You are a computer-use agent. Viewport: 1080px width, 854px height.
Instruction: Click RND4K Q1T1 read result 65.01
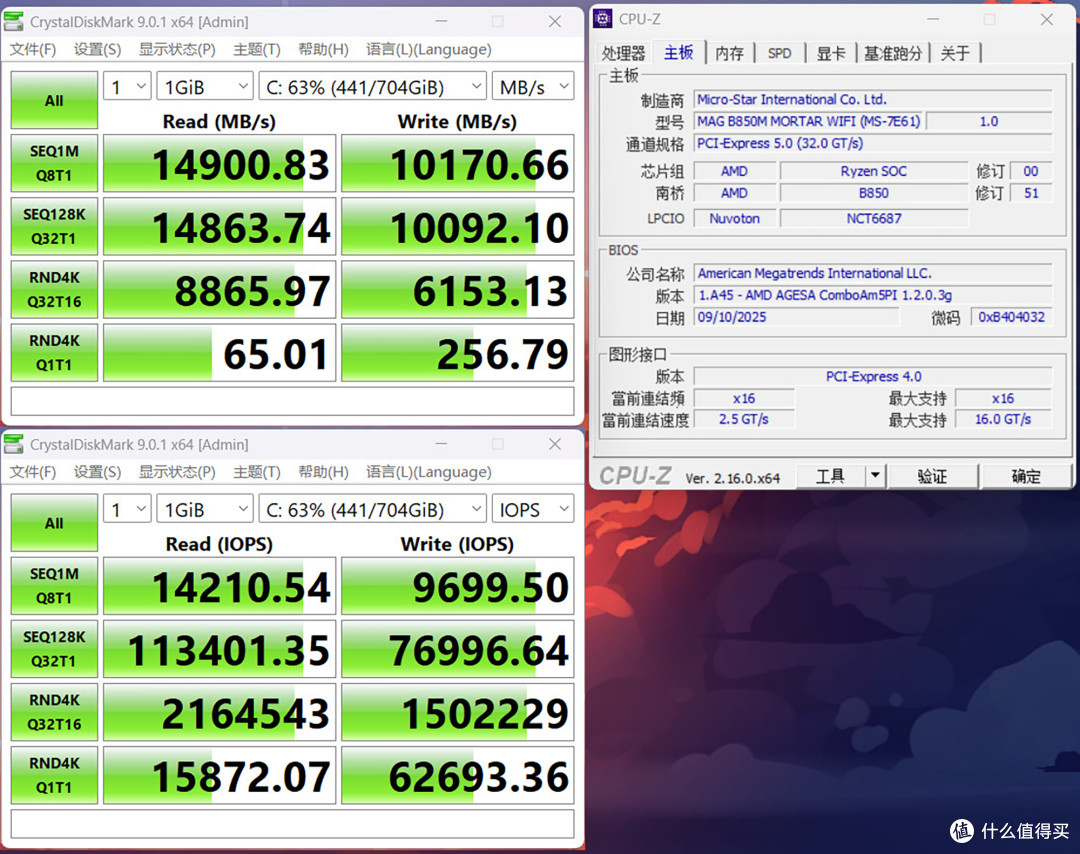220,353
